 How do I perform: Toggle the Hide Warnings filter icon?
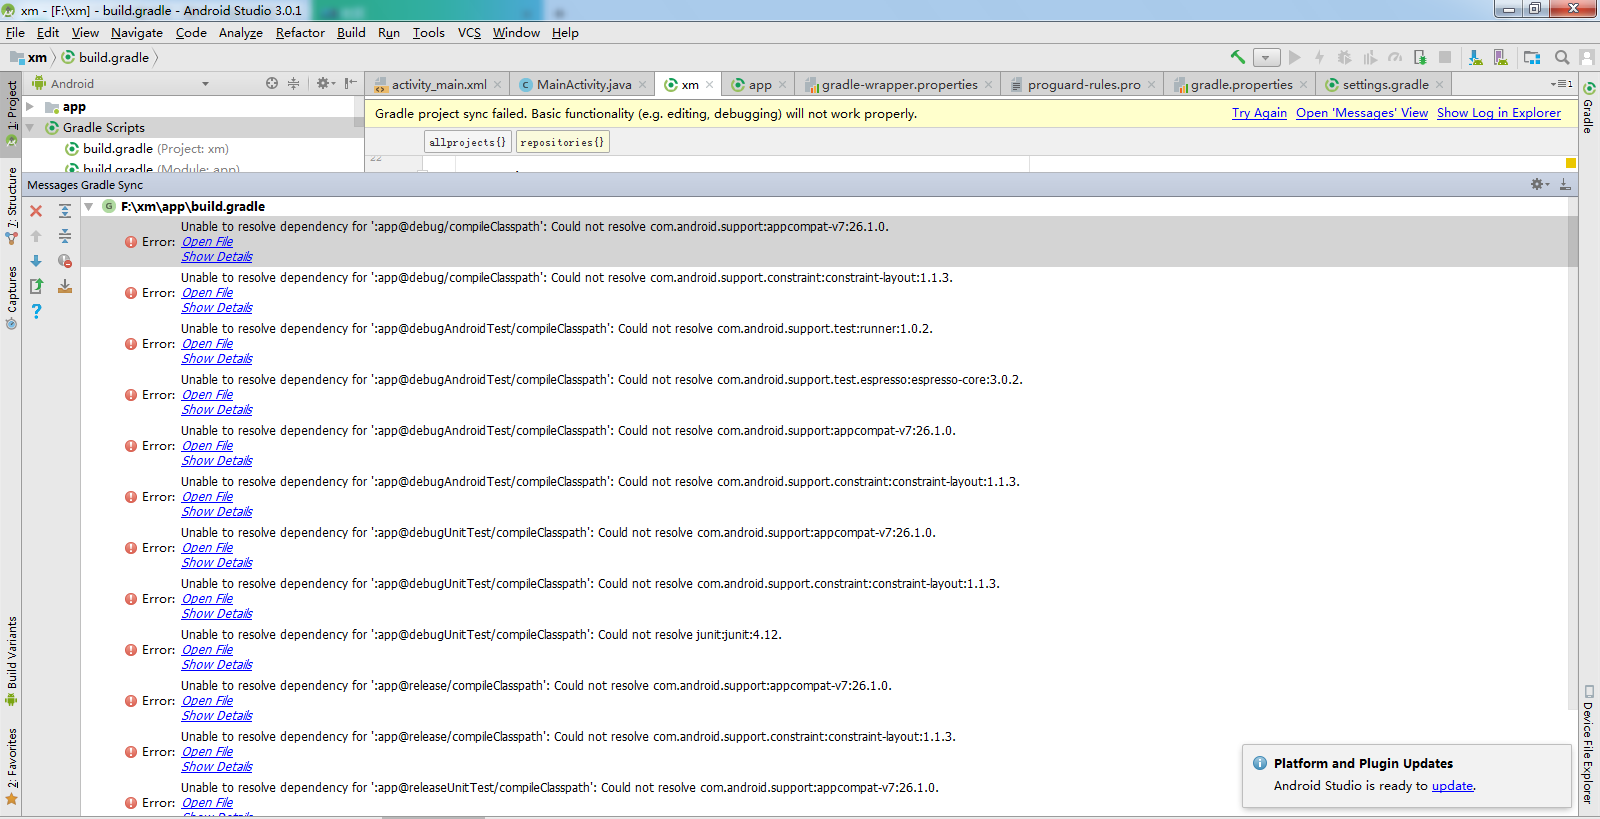point(65,261)
